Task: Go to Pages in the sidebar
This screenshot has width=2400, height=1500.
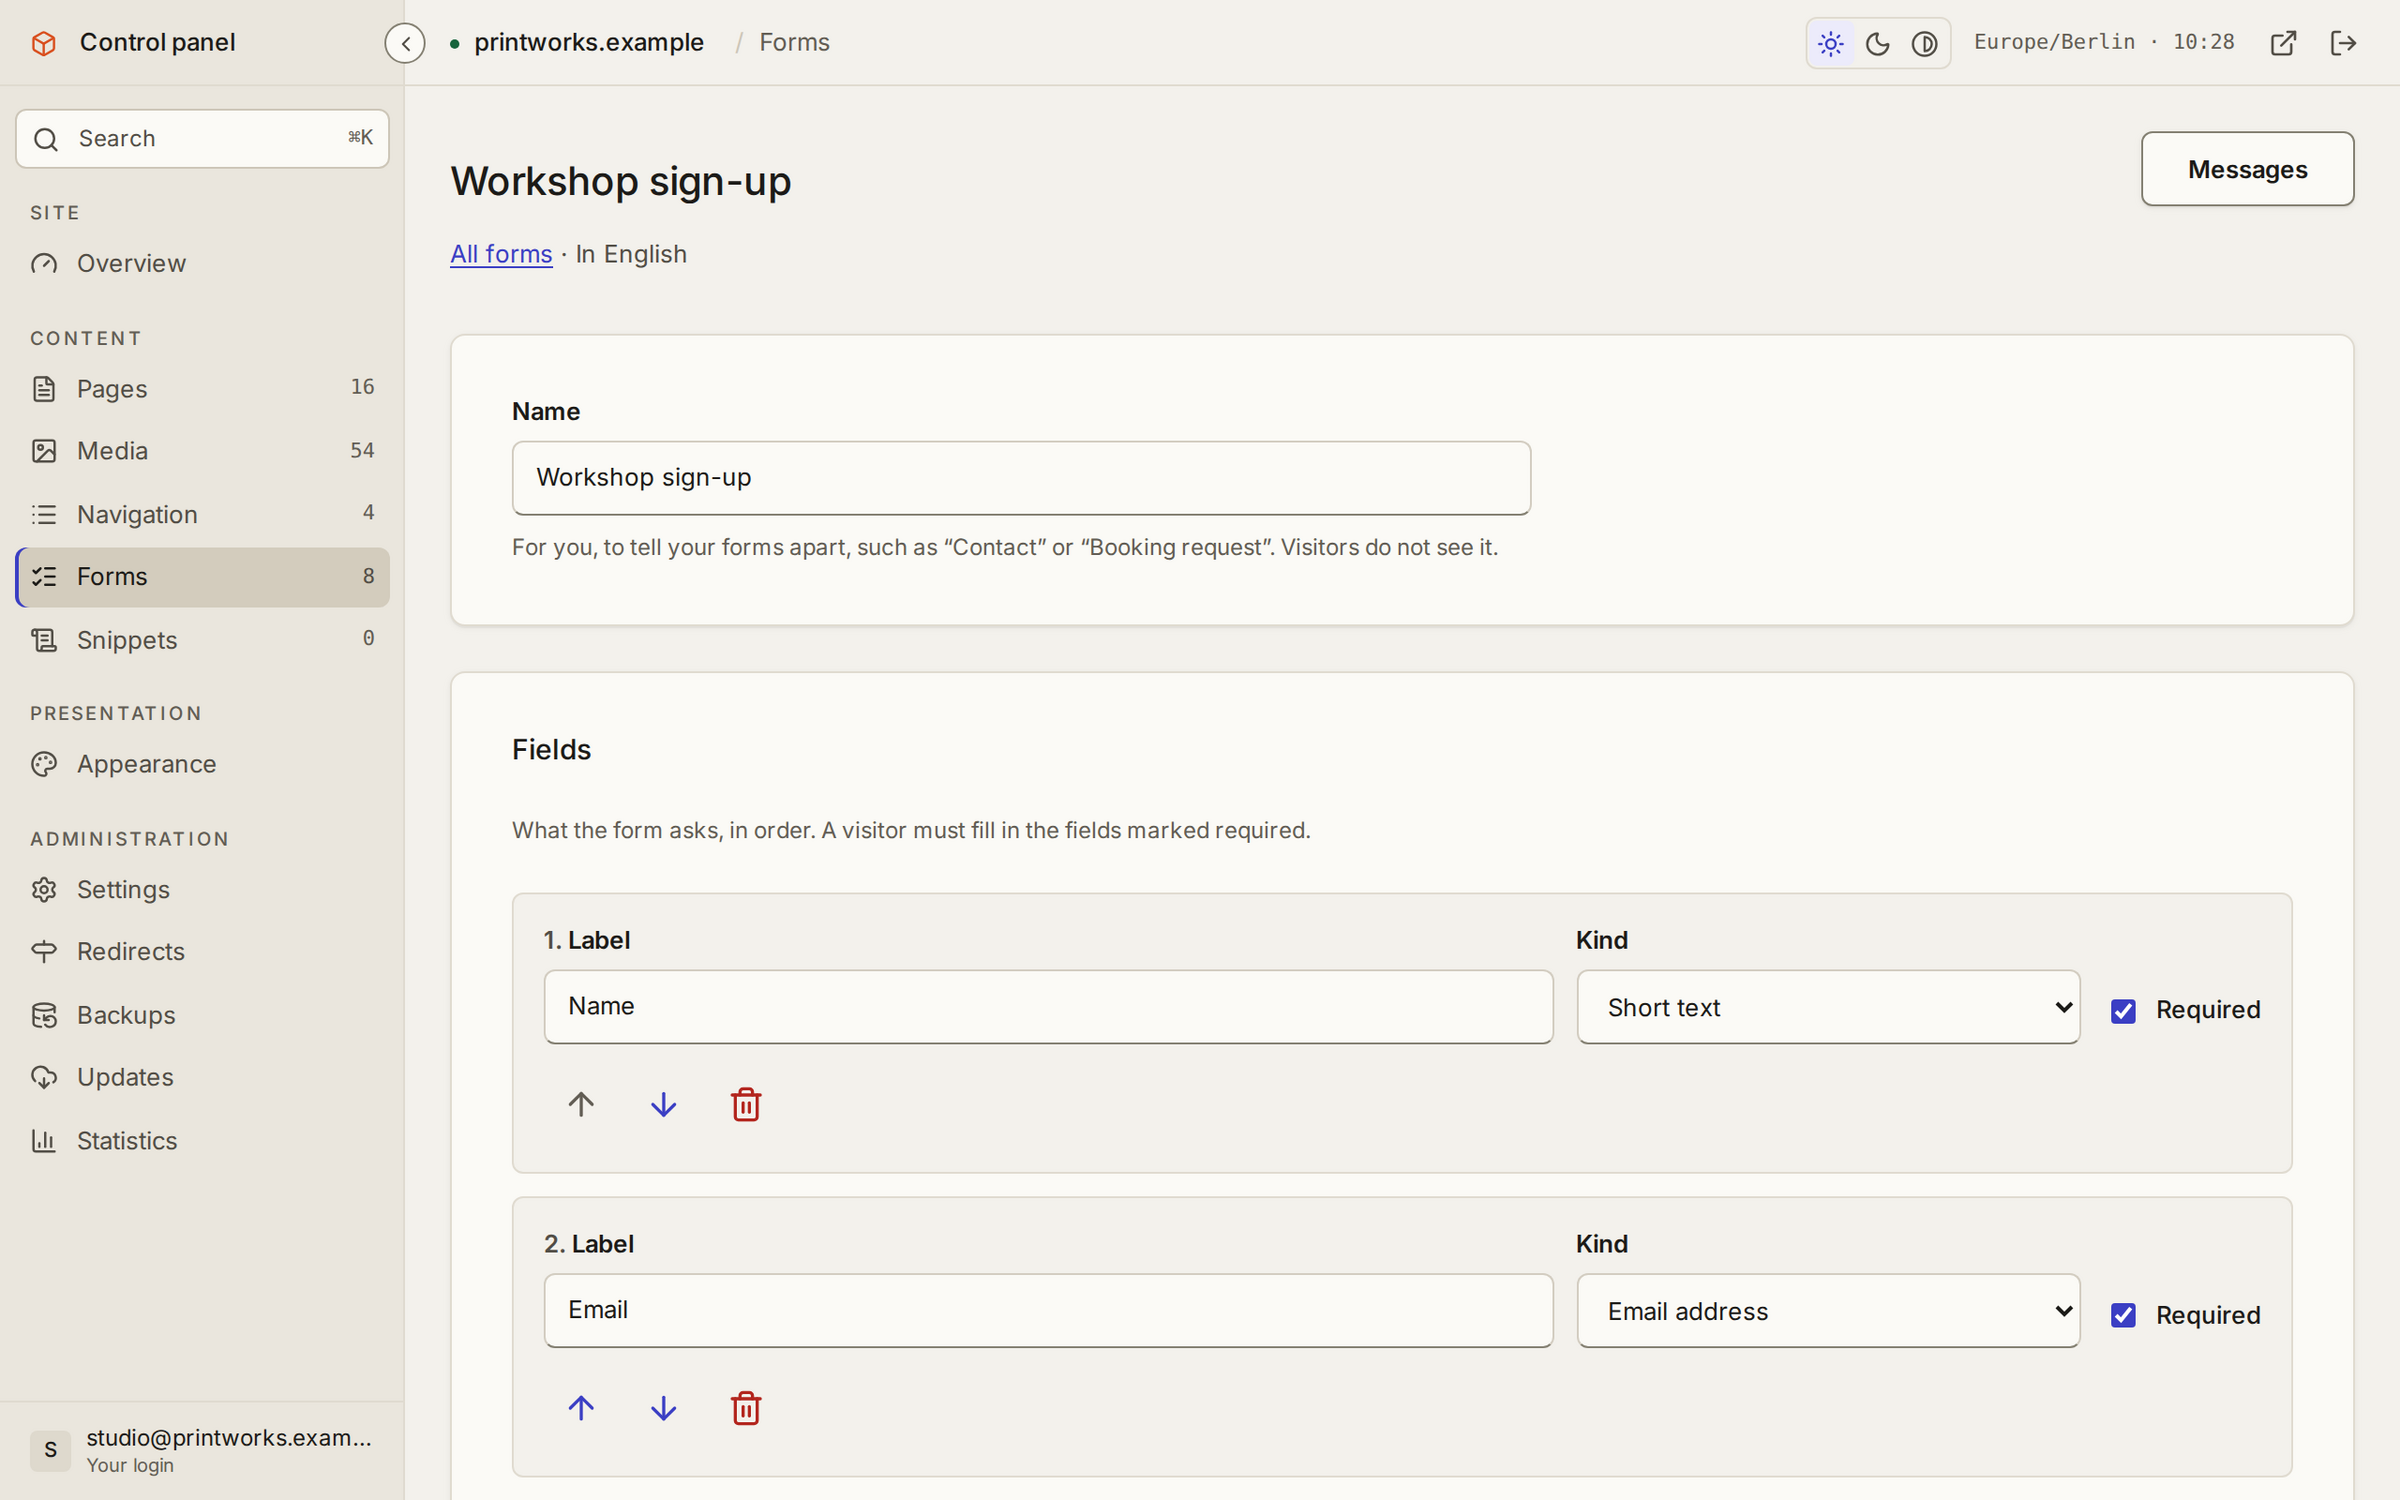Action: pos(202,389)
